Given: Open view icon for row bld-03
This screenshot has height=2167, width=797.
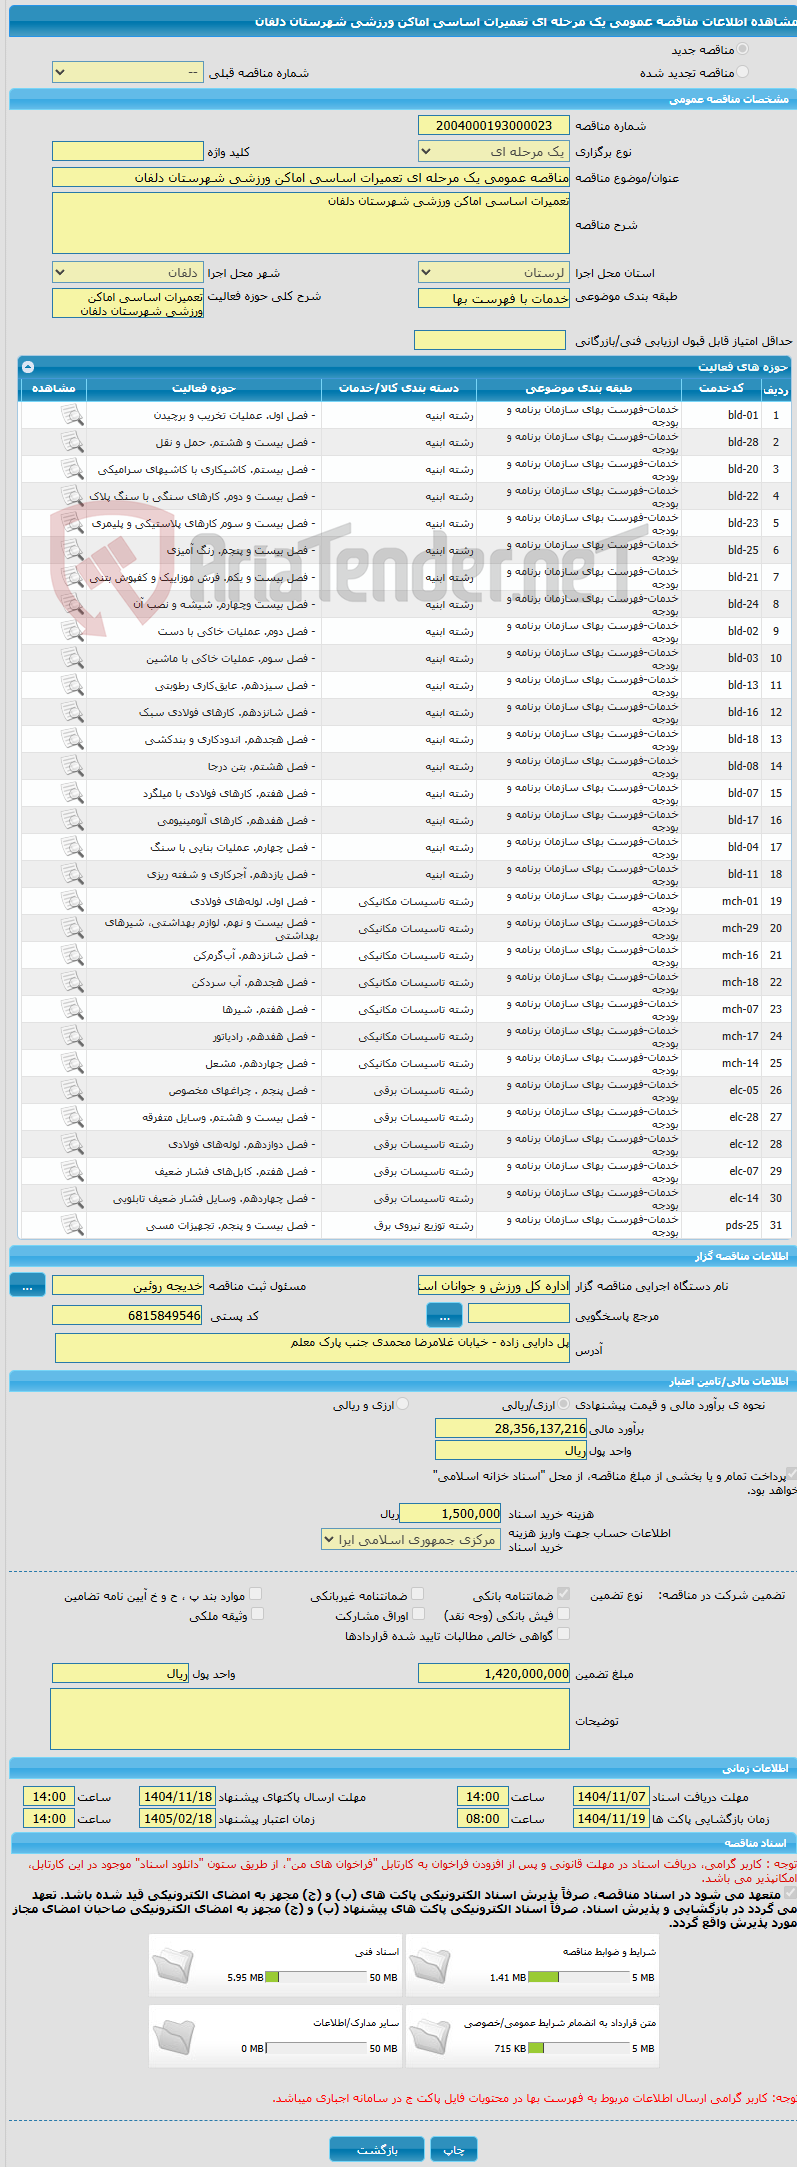Looking at the screenshot, I should [72, 658].
